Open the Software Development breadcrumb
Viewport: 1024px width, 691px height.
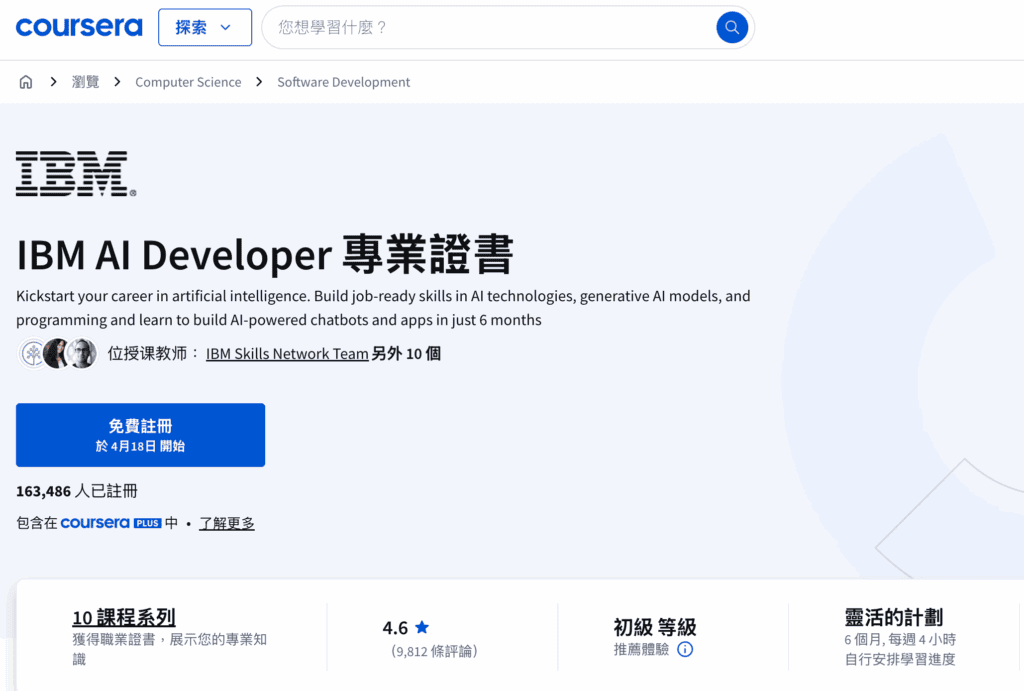point(344,82)
